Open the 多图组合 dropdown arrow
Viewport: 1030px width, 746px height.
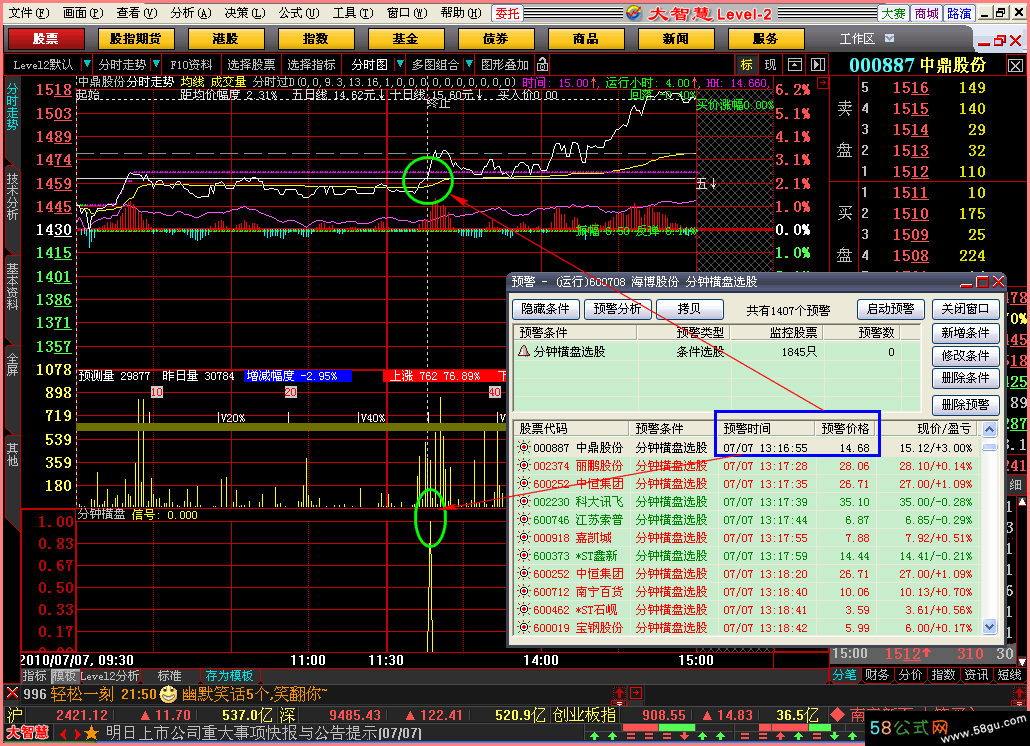tap(469, 64)
